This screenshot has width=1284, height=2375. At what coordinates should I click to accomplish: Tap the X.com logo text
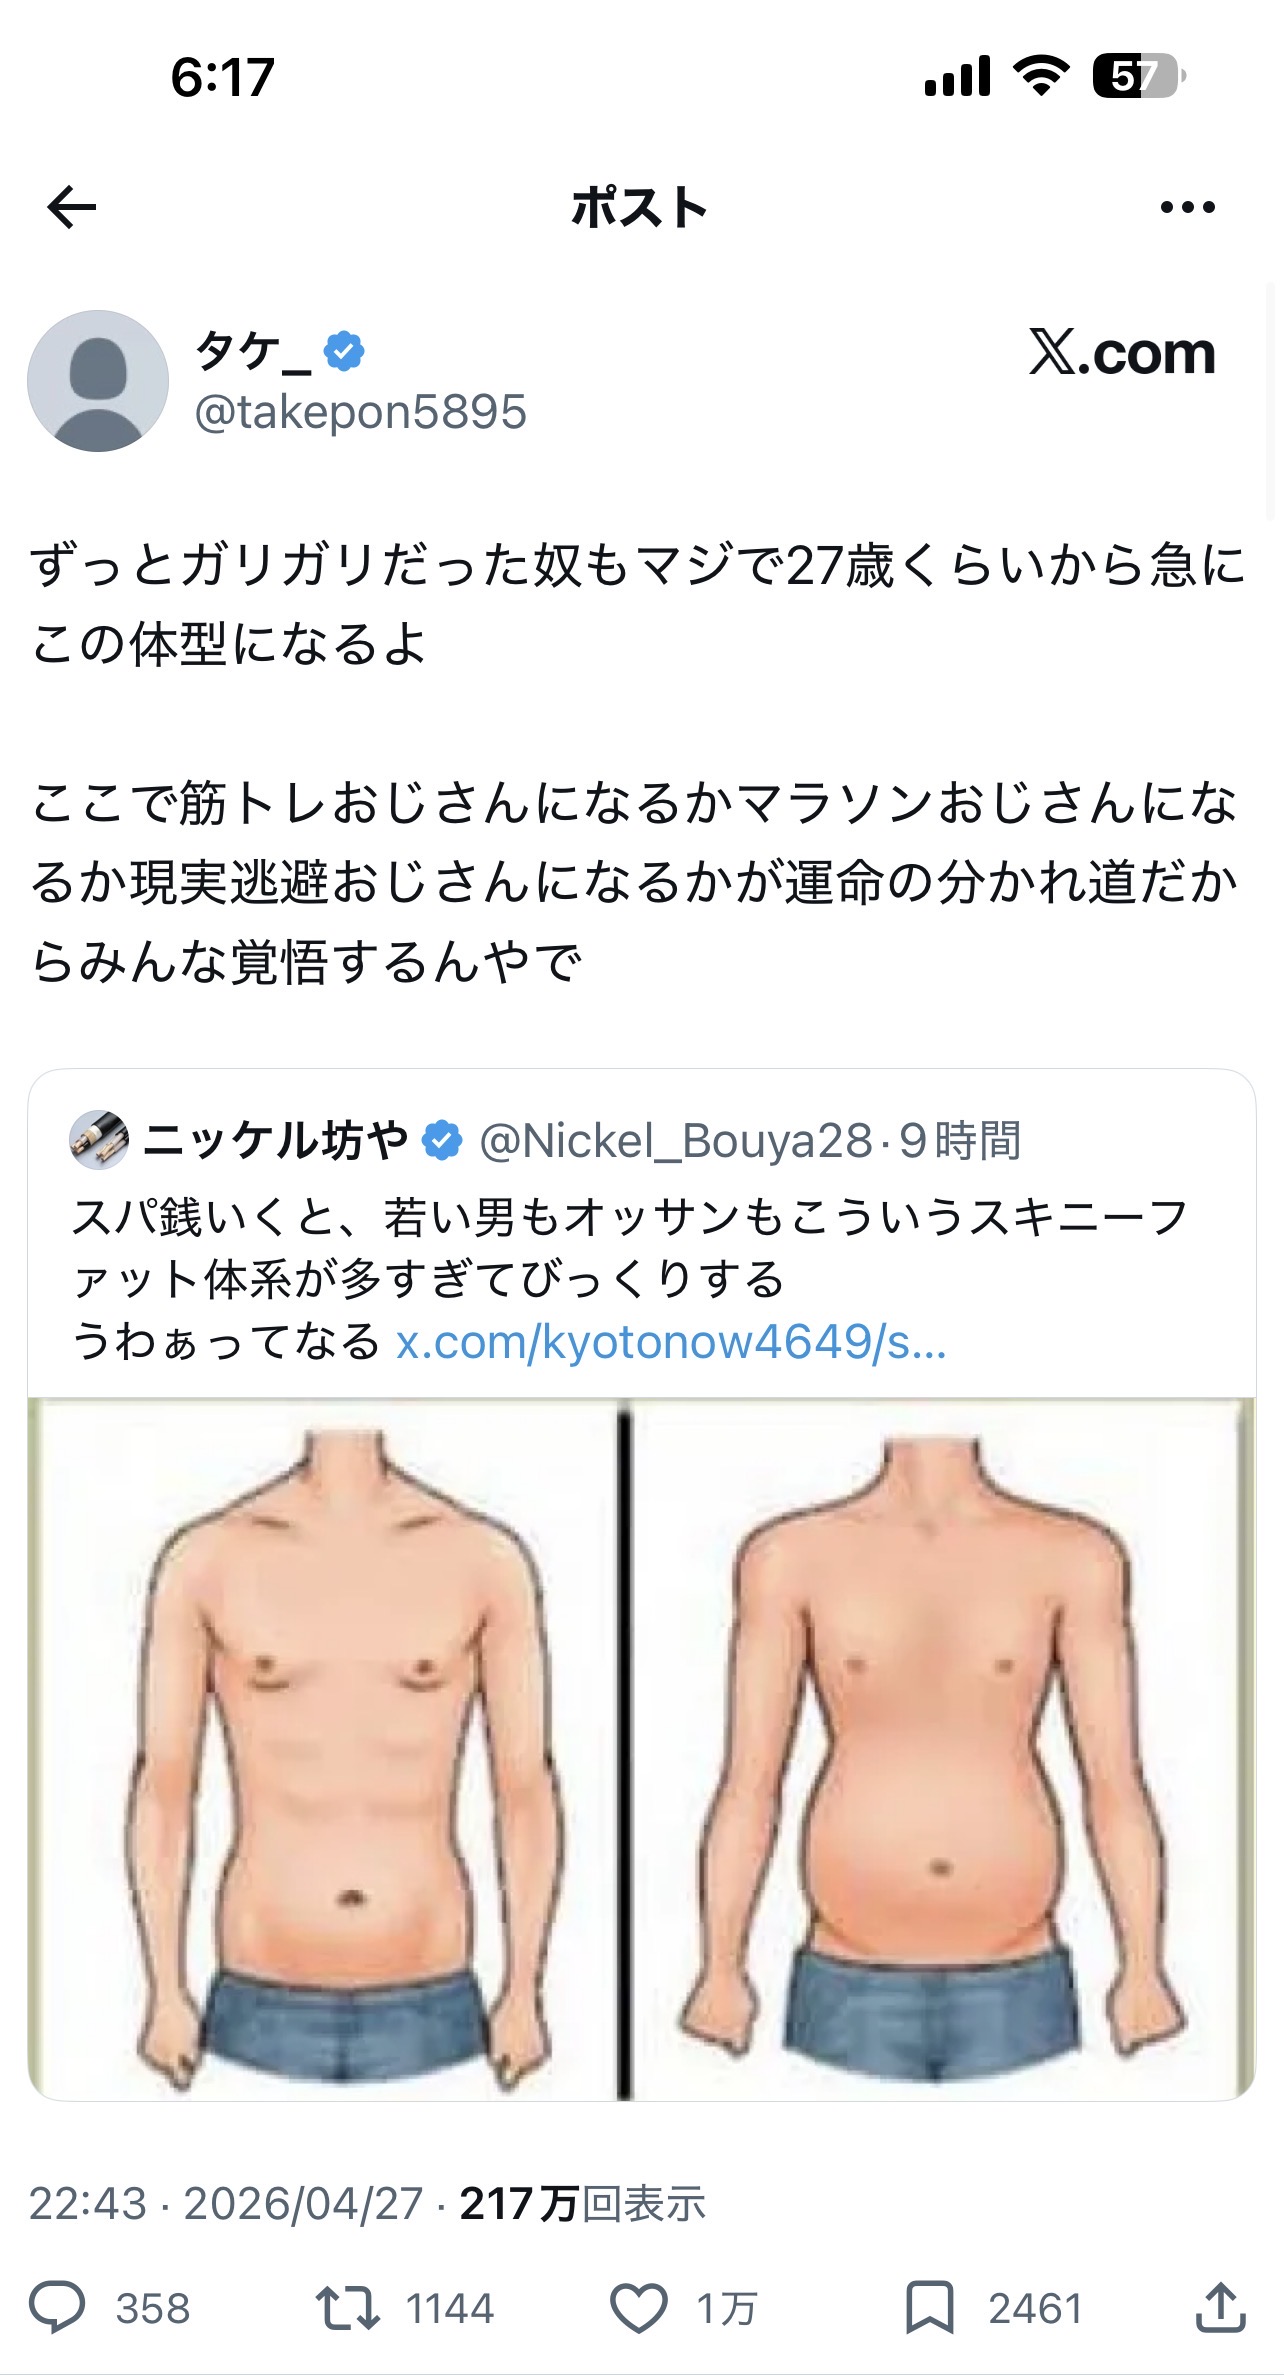[x=1122, y=352]
